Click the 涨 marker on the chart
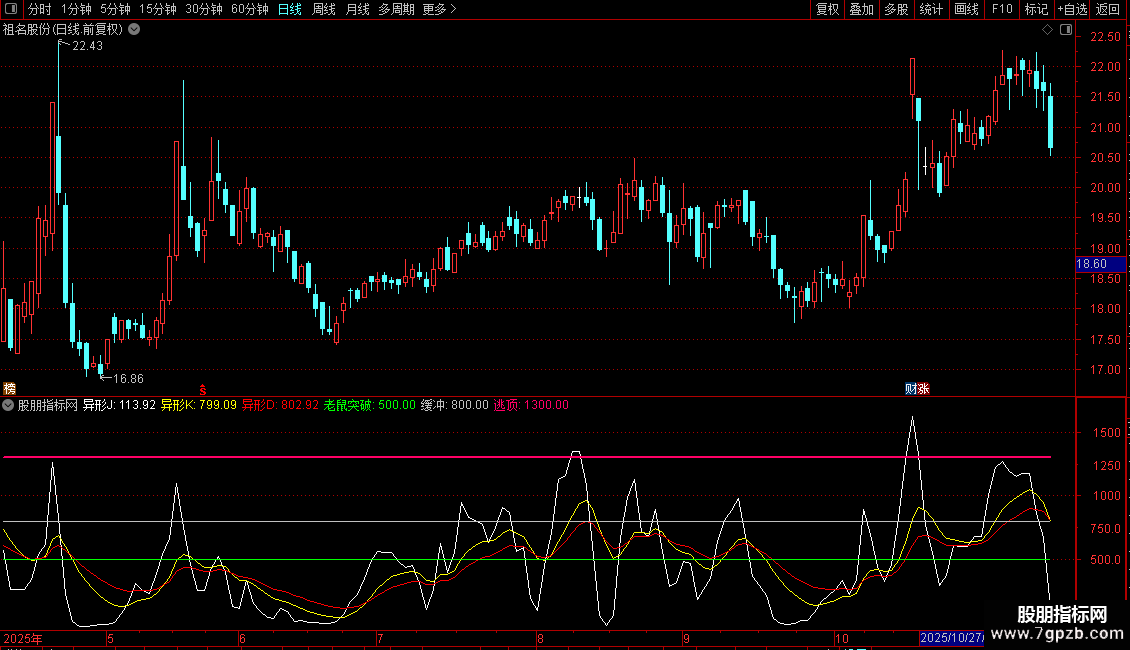1130x650 pixels. click(924, 388)
